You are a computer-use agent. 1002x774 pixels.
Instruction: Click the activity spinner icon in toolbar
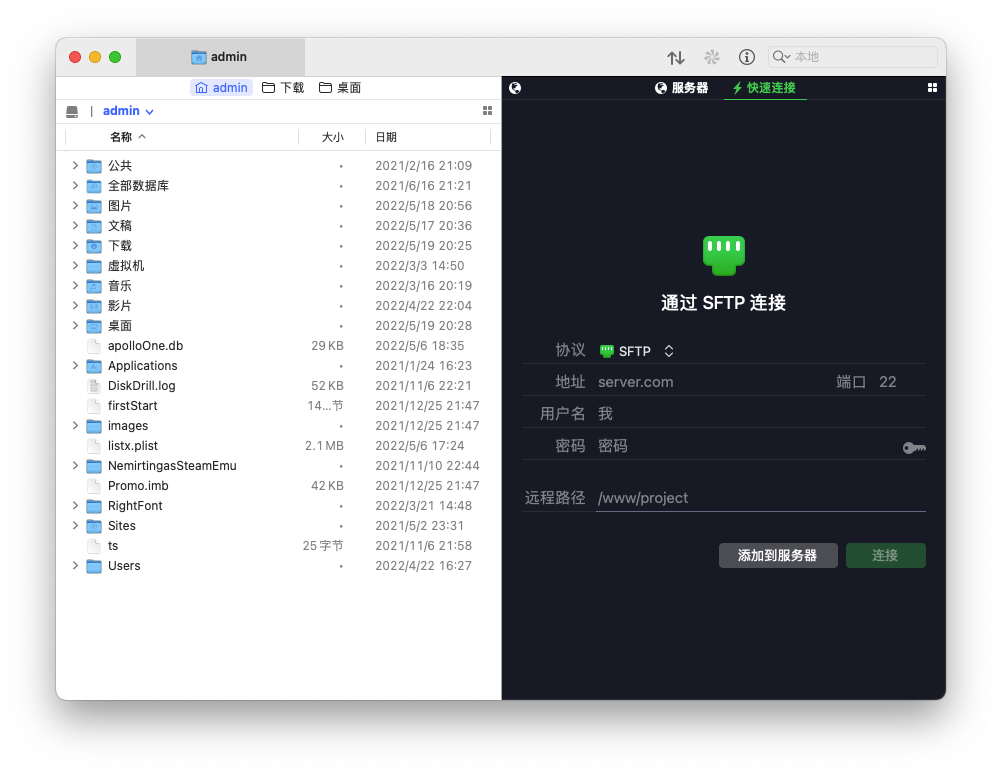(x=712, y=58)
